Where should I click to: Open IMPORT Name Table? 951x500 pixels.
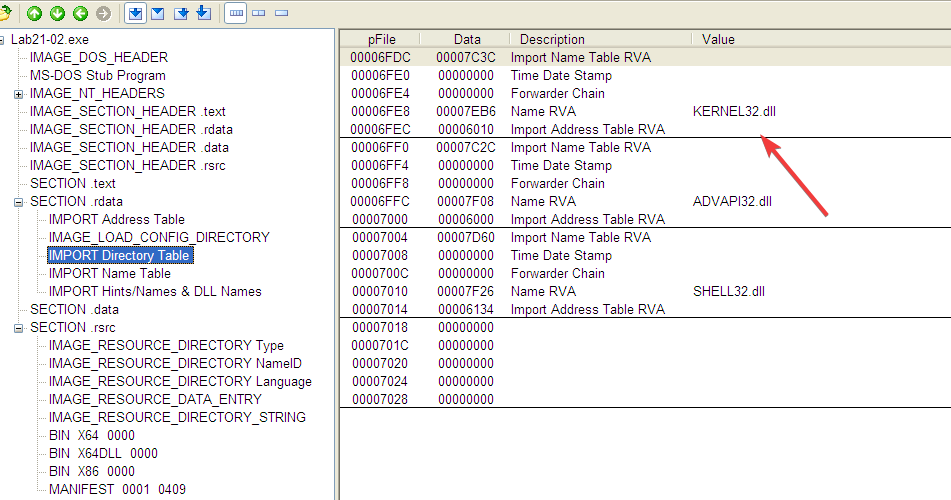coord(110,274)
